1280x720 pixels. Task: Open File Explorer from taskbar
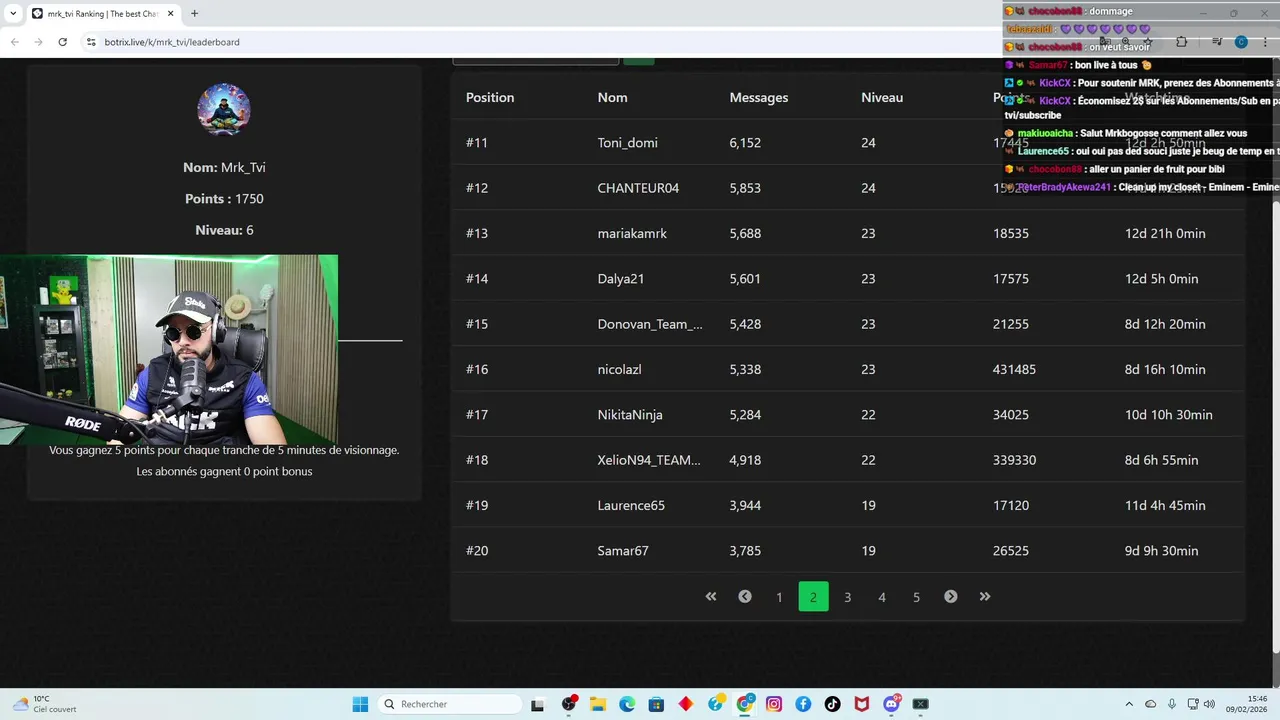598,704
